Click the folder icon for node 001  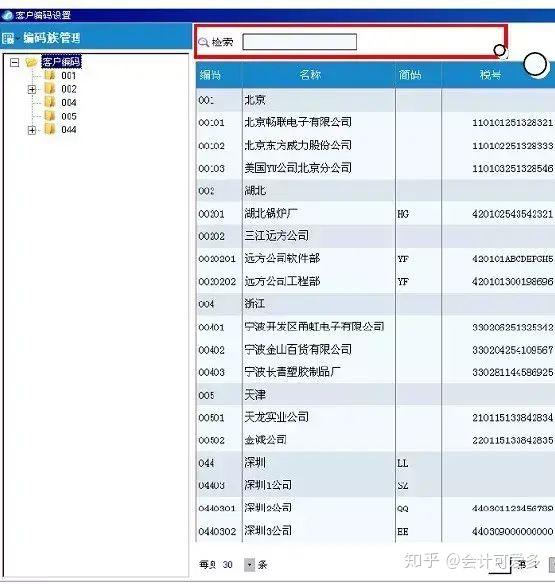(50, 76)
